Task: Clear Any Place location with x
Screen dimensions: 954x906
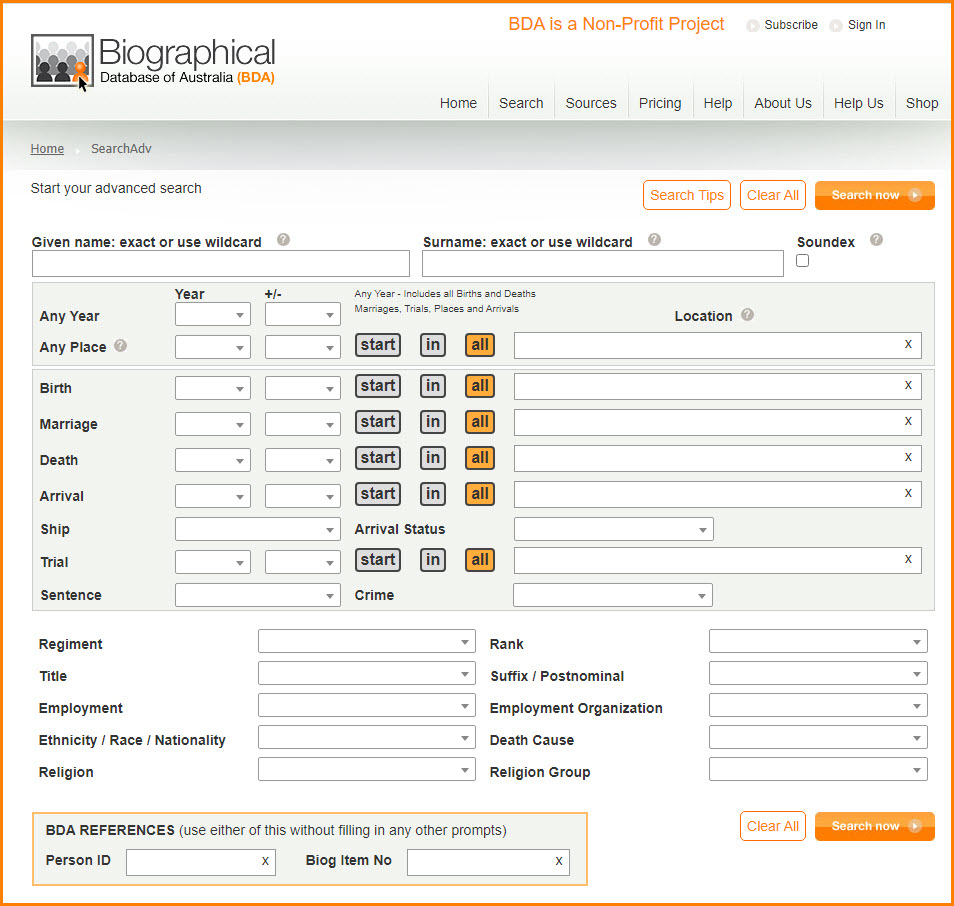Action: [908, 344]
